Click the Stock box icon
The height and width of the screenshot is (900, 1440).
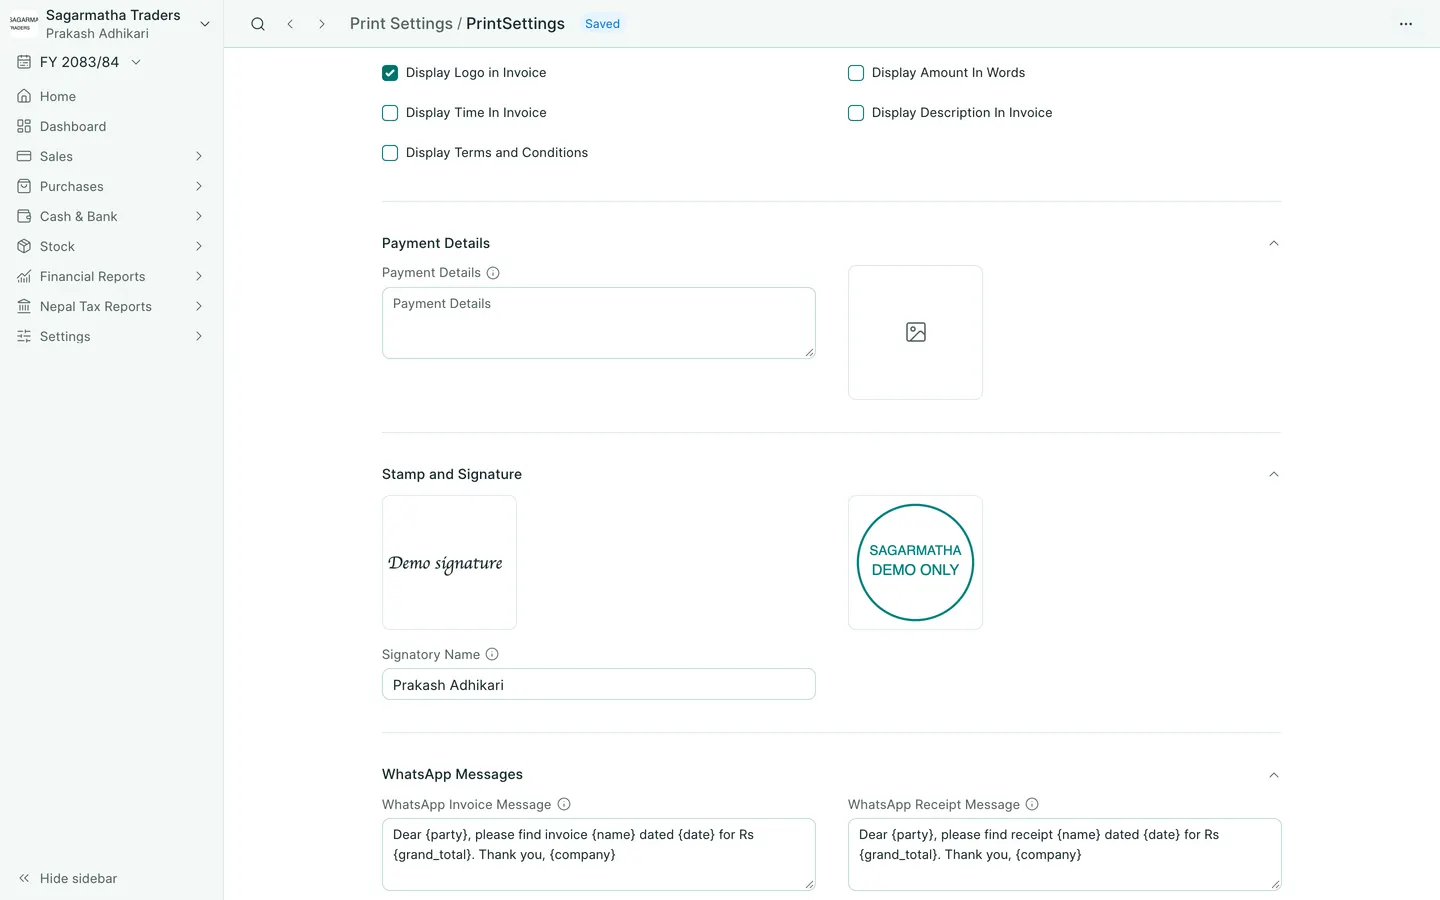pos(24,246)
